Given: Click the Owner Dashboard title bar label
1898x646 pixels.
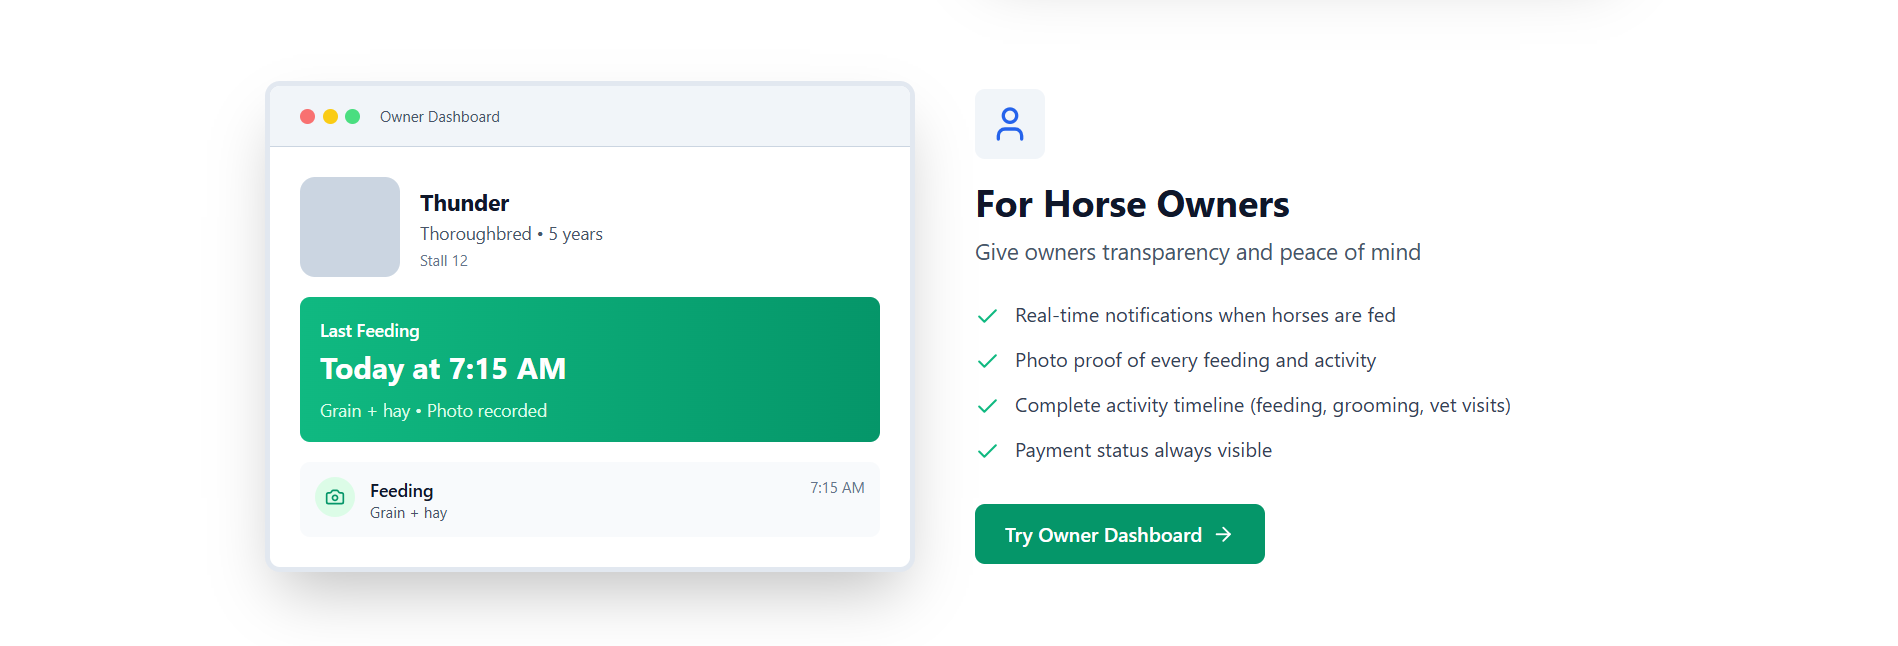Looking at the screenshot, I should coord(439,116).
